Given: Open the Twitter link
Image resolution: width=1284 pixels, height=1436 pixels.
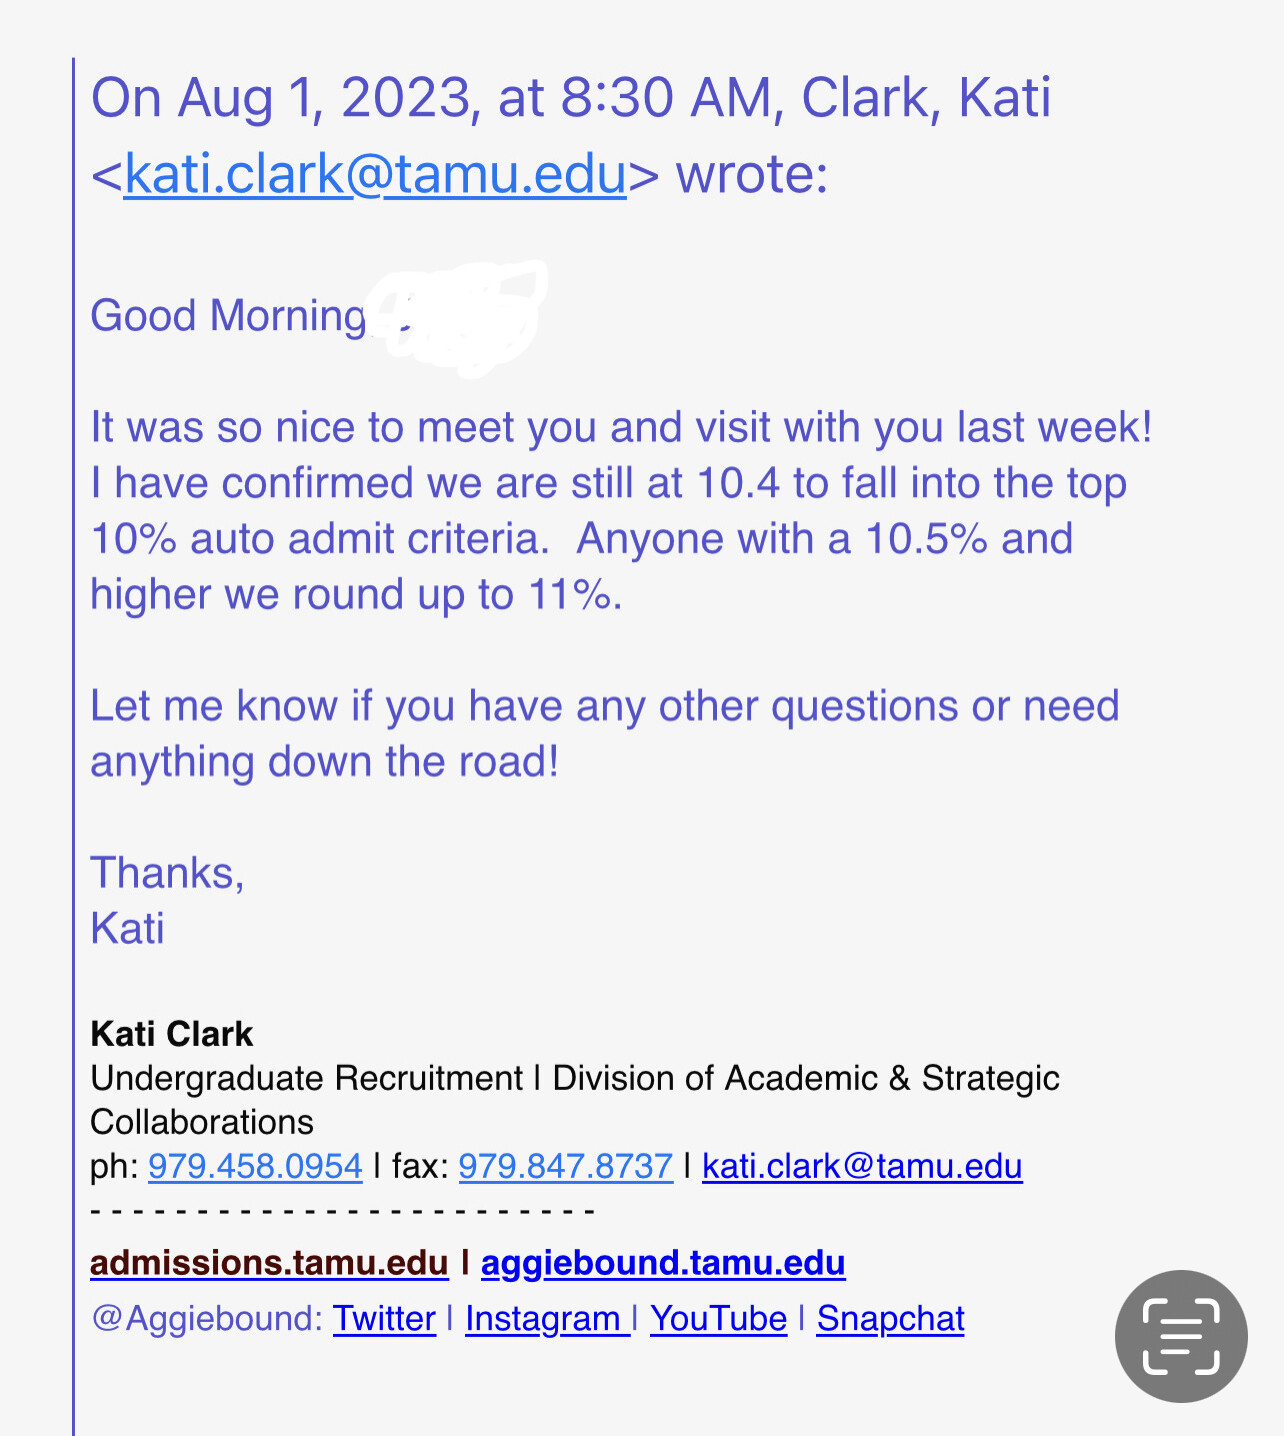Looking at the screenshot, I should tap(384, 1319).
